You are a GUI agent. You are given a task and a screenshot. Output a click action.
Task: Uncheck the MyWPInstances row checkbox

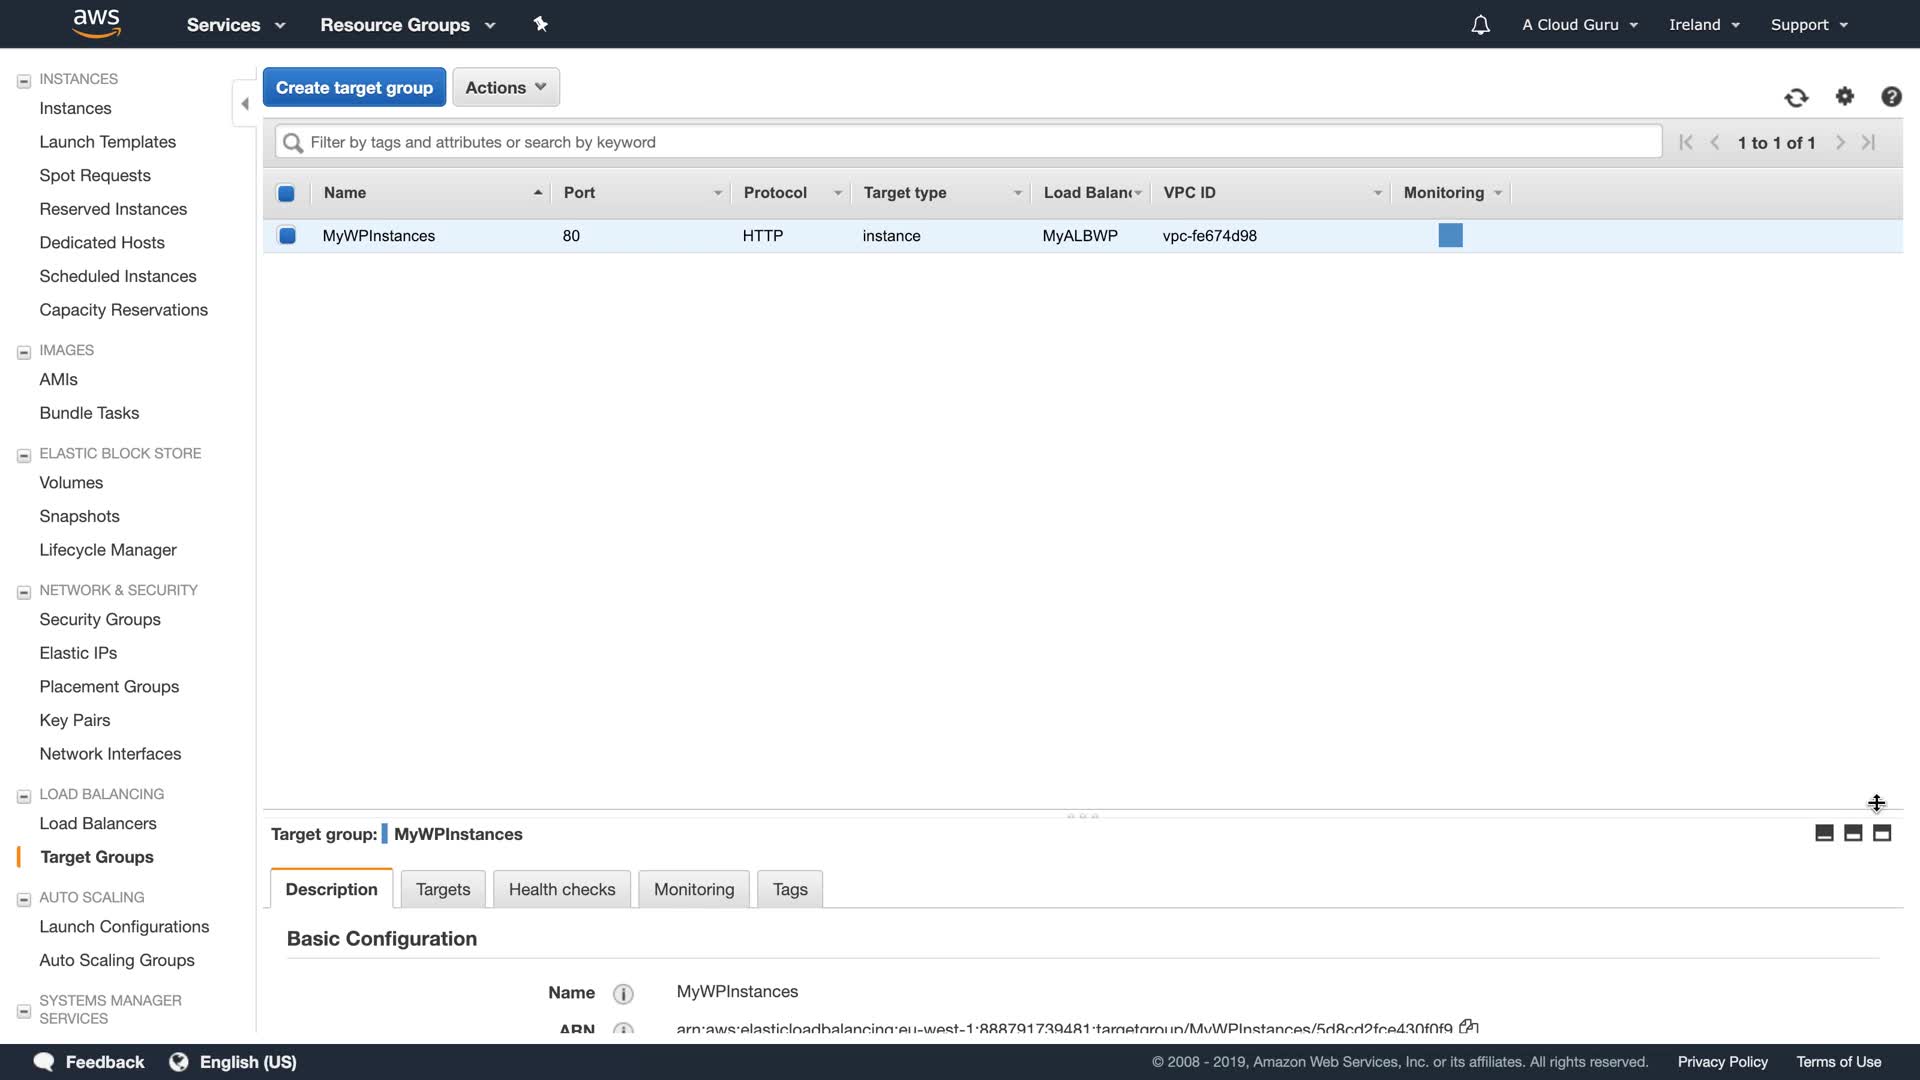287,236
